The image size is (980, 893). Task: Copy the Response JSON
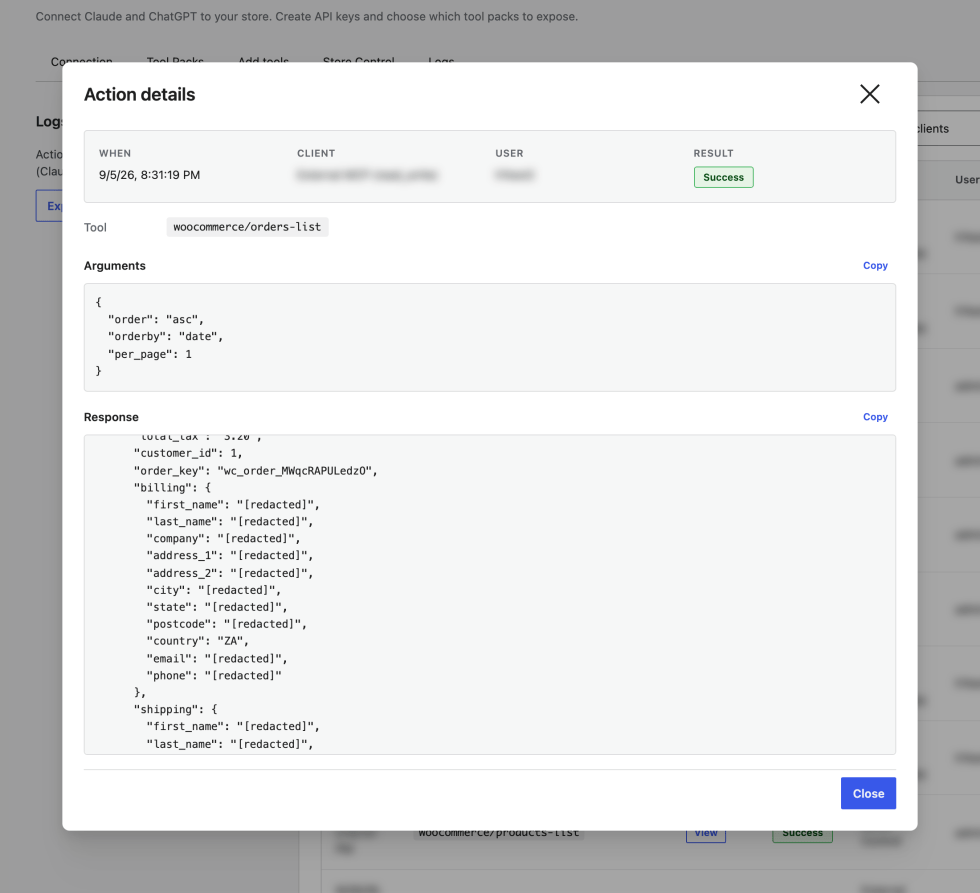pyautogui.click(x=875, y=417)
